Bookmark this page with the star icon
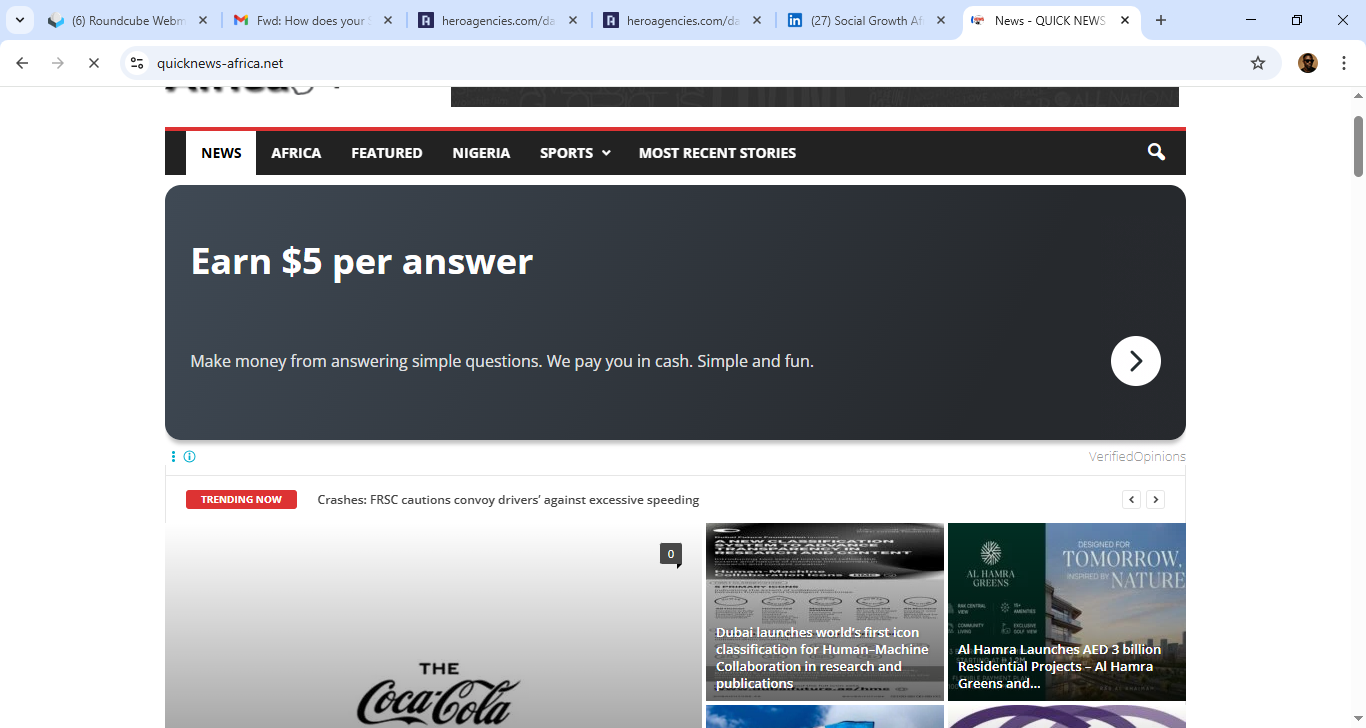Image resolution: width=1366 pixels, height=728 pixels. [1258, 63]
